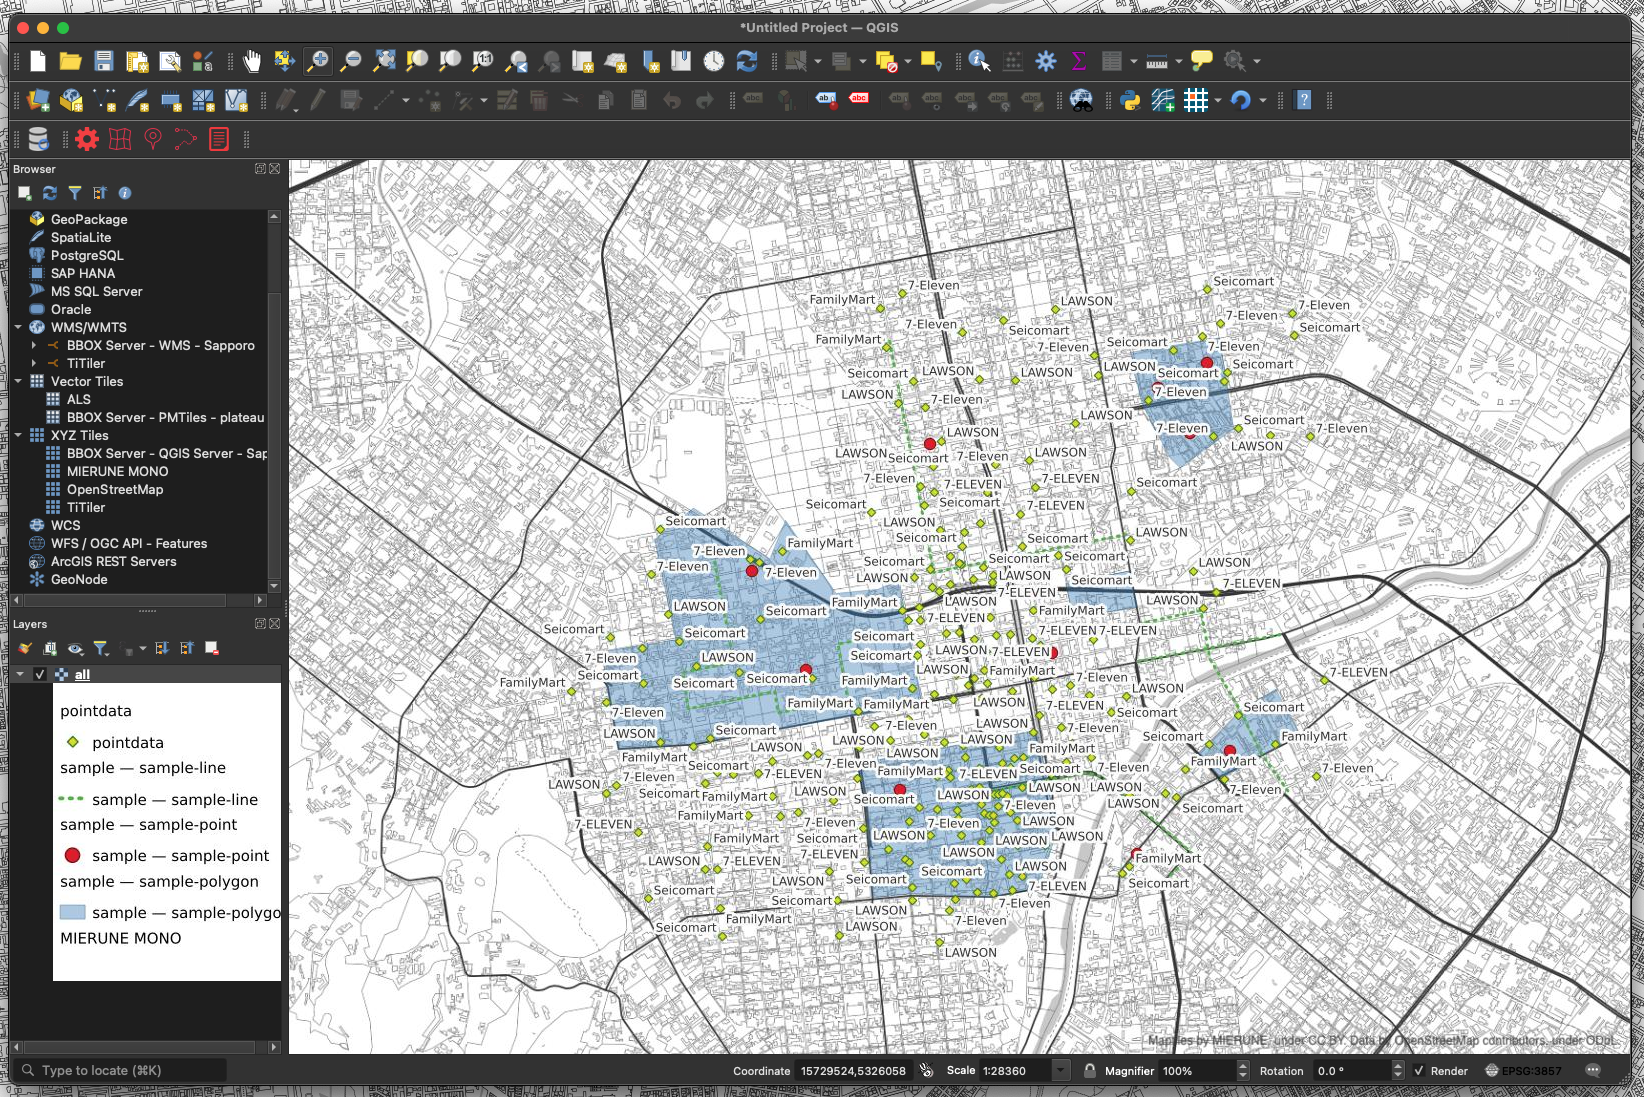Select the Identify Features tool
This screenshot has width=1644, height=1097.
click(980, 62)
